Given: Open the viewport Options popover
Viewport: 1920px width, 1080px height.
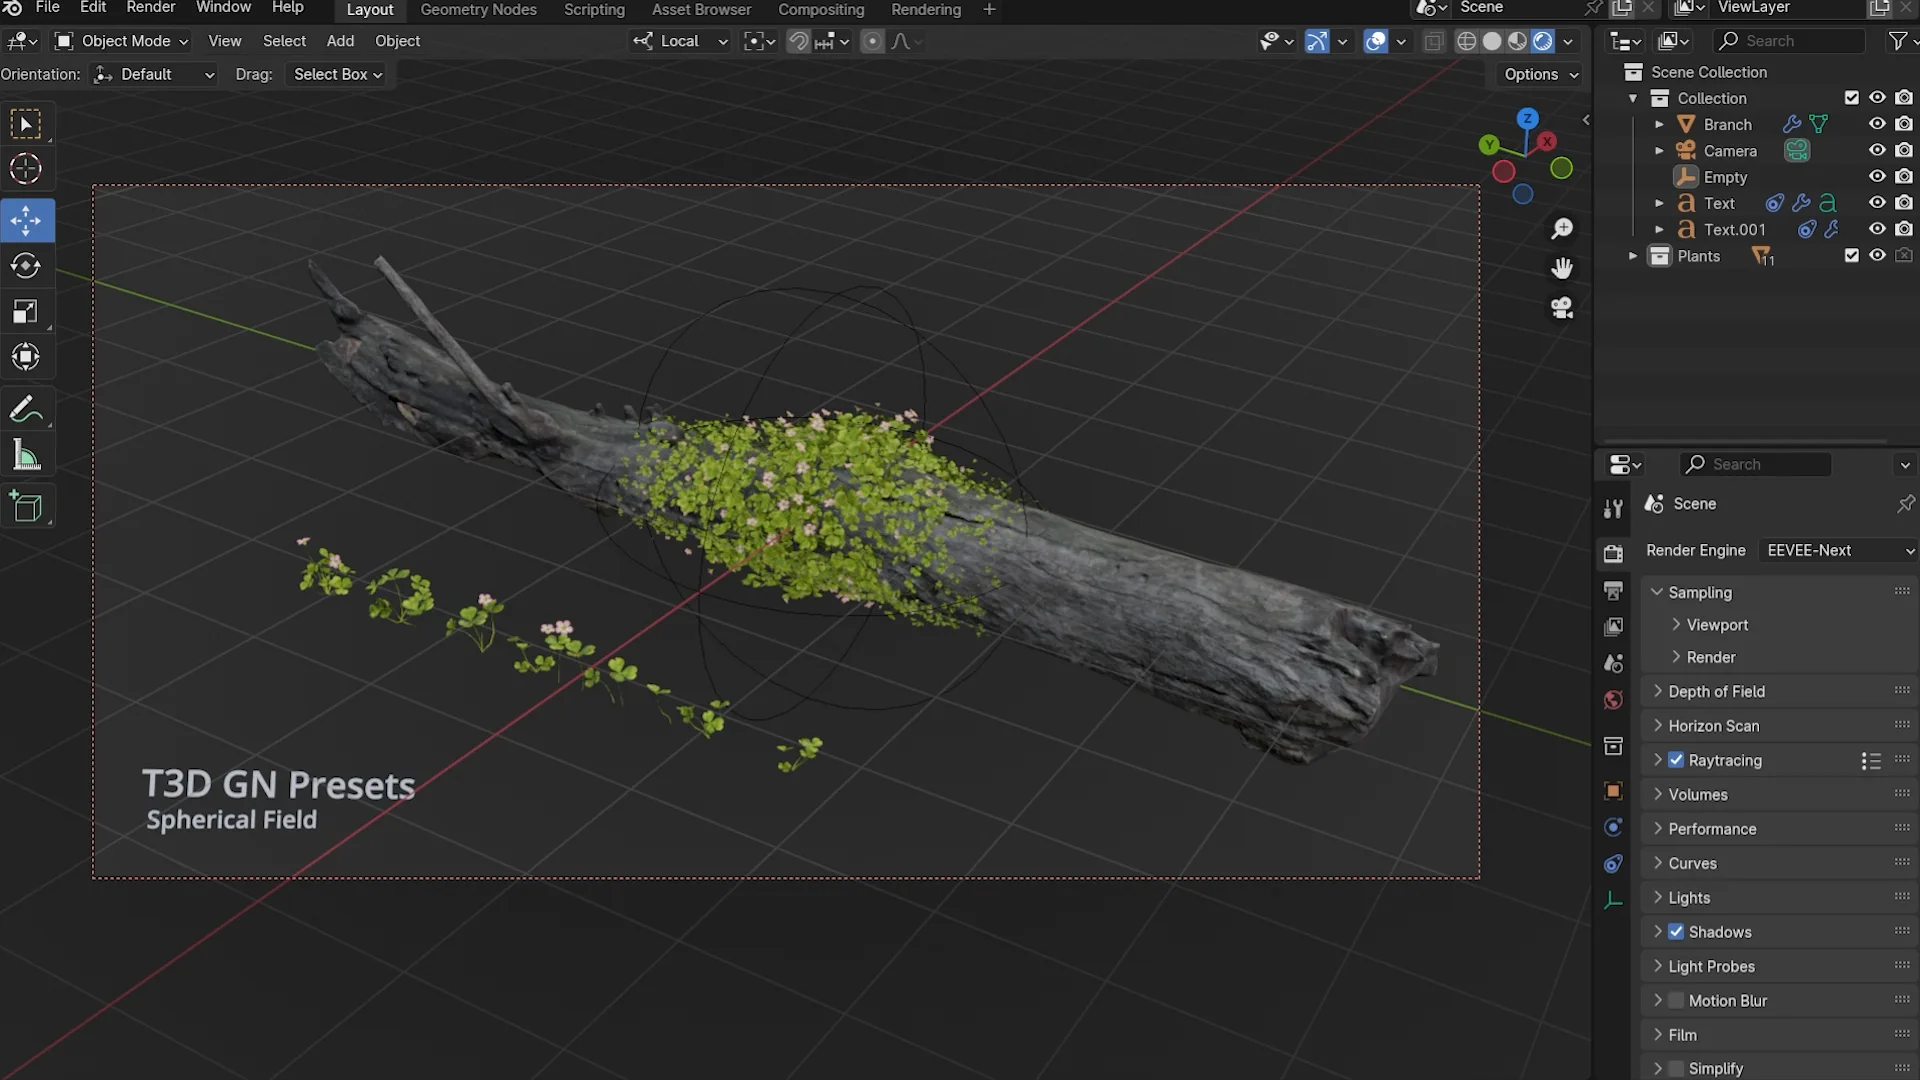Looking at the screenshot, I should click(1541, 74).
